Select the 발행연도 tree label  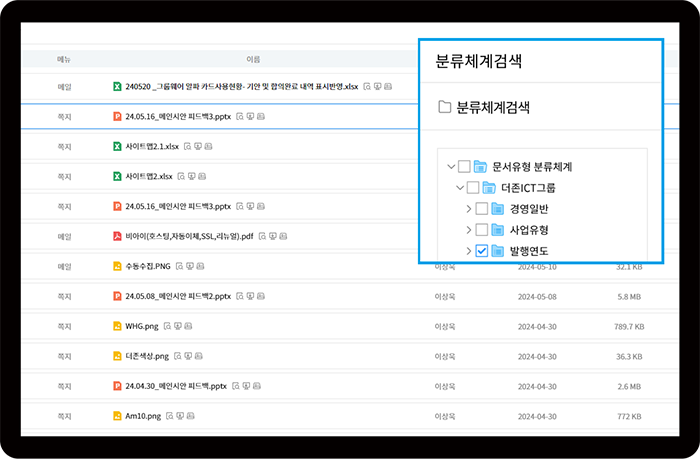[529, 250]
